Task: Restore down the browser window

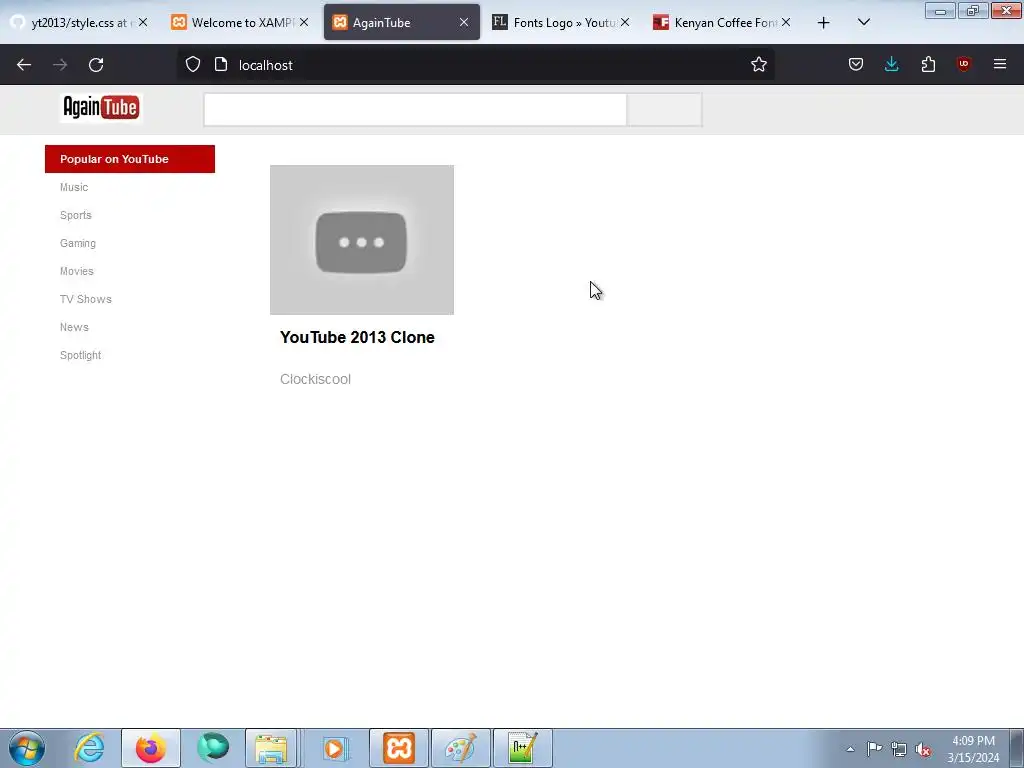Action: tap(972, 10)
